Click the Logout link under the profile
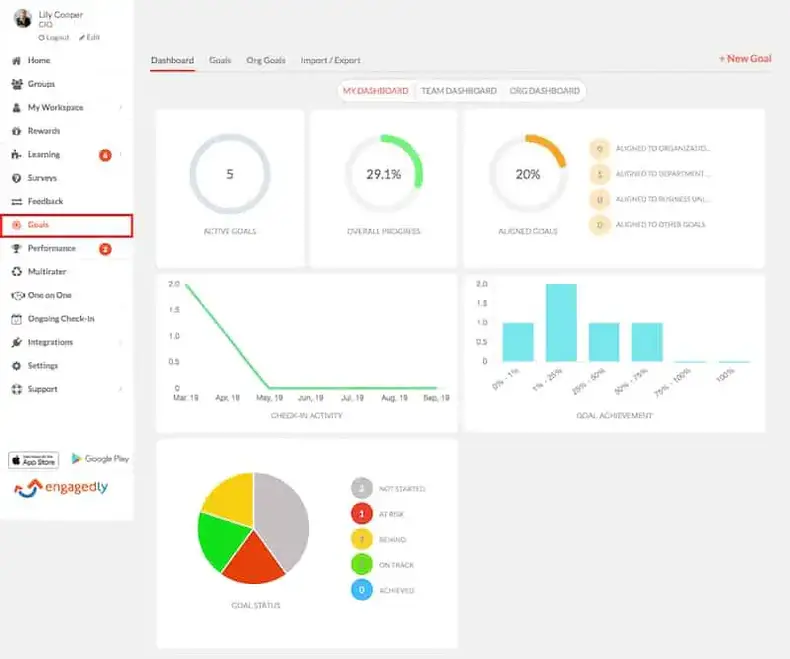 click(x=56, y=37)
